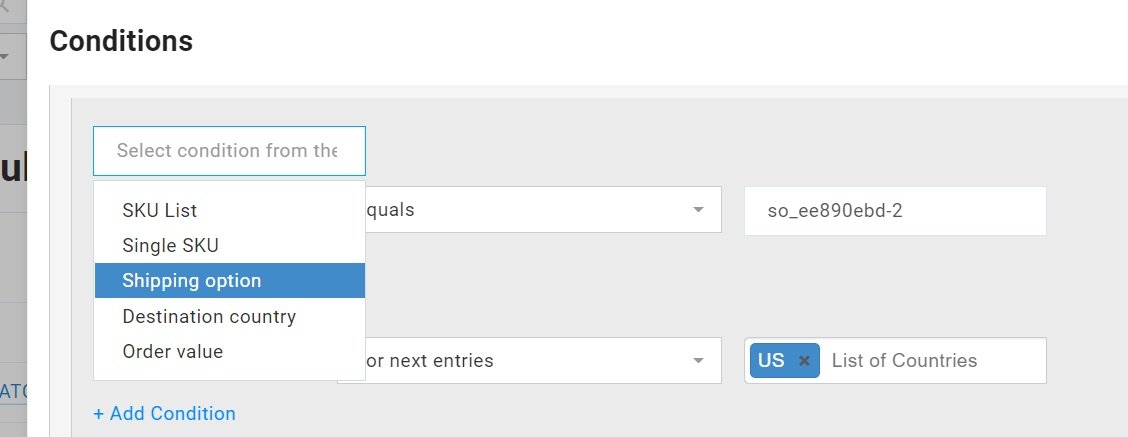The height and width of the screenshot is (437, 1128).
Task: Click the small dropdown arrow behind the dialog
Action: coord(4,54)
